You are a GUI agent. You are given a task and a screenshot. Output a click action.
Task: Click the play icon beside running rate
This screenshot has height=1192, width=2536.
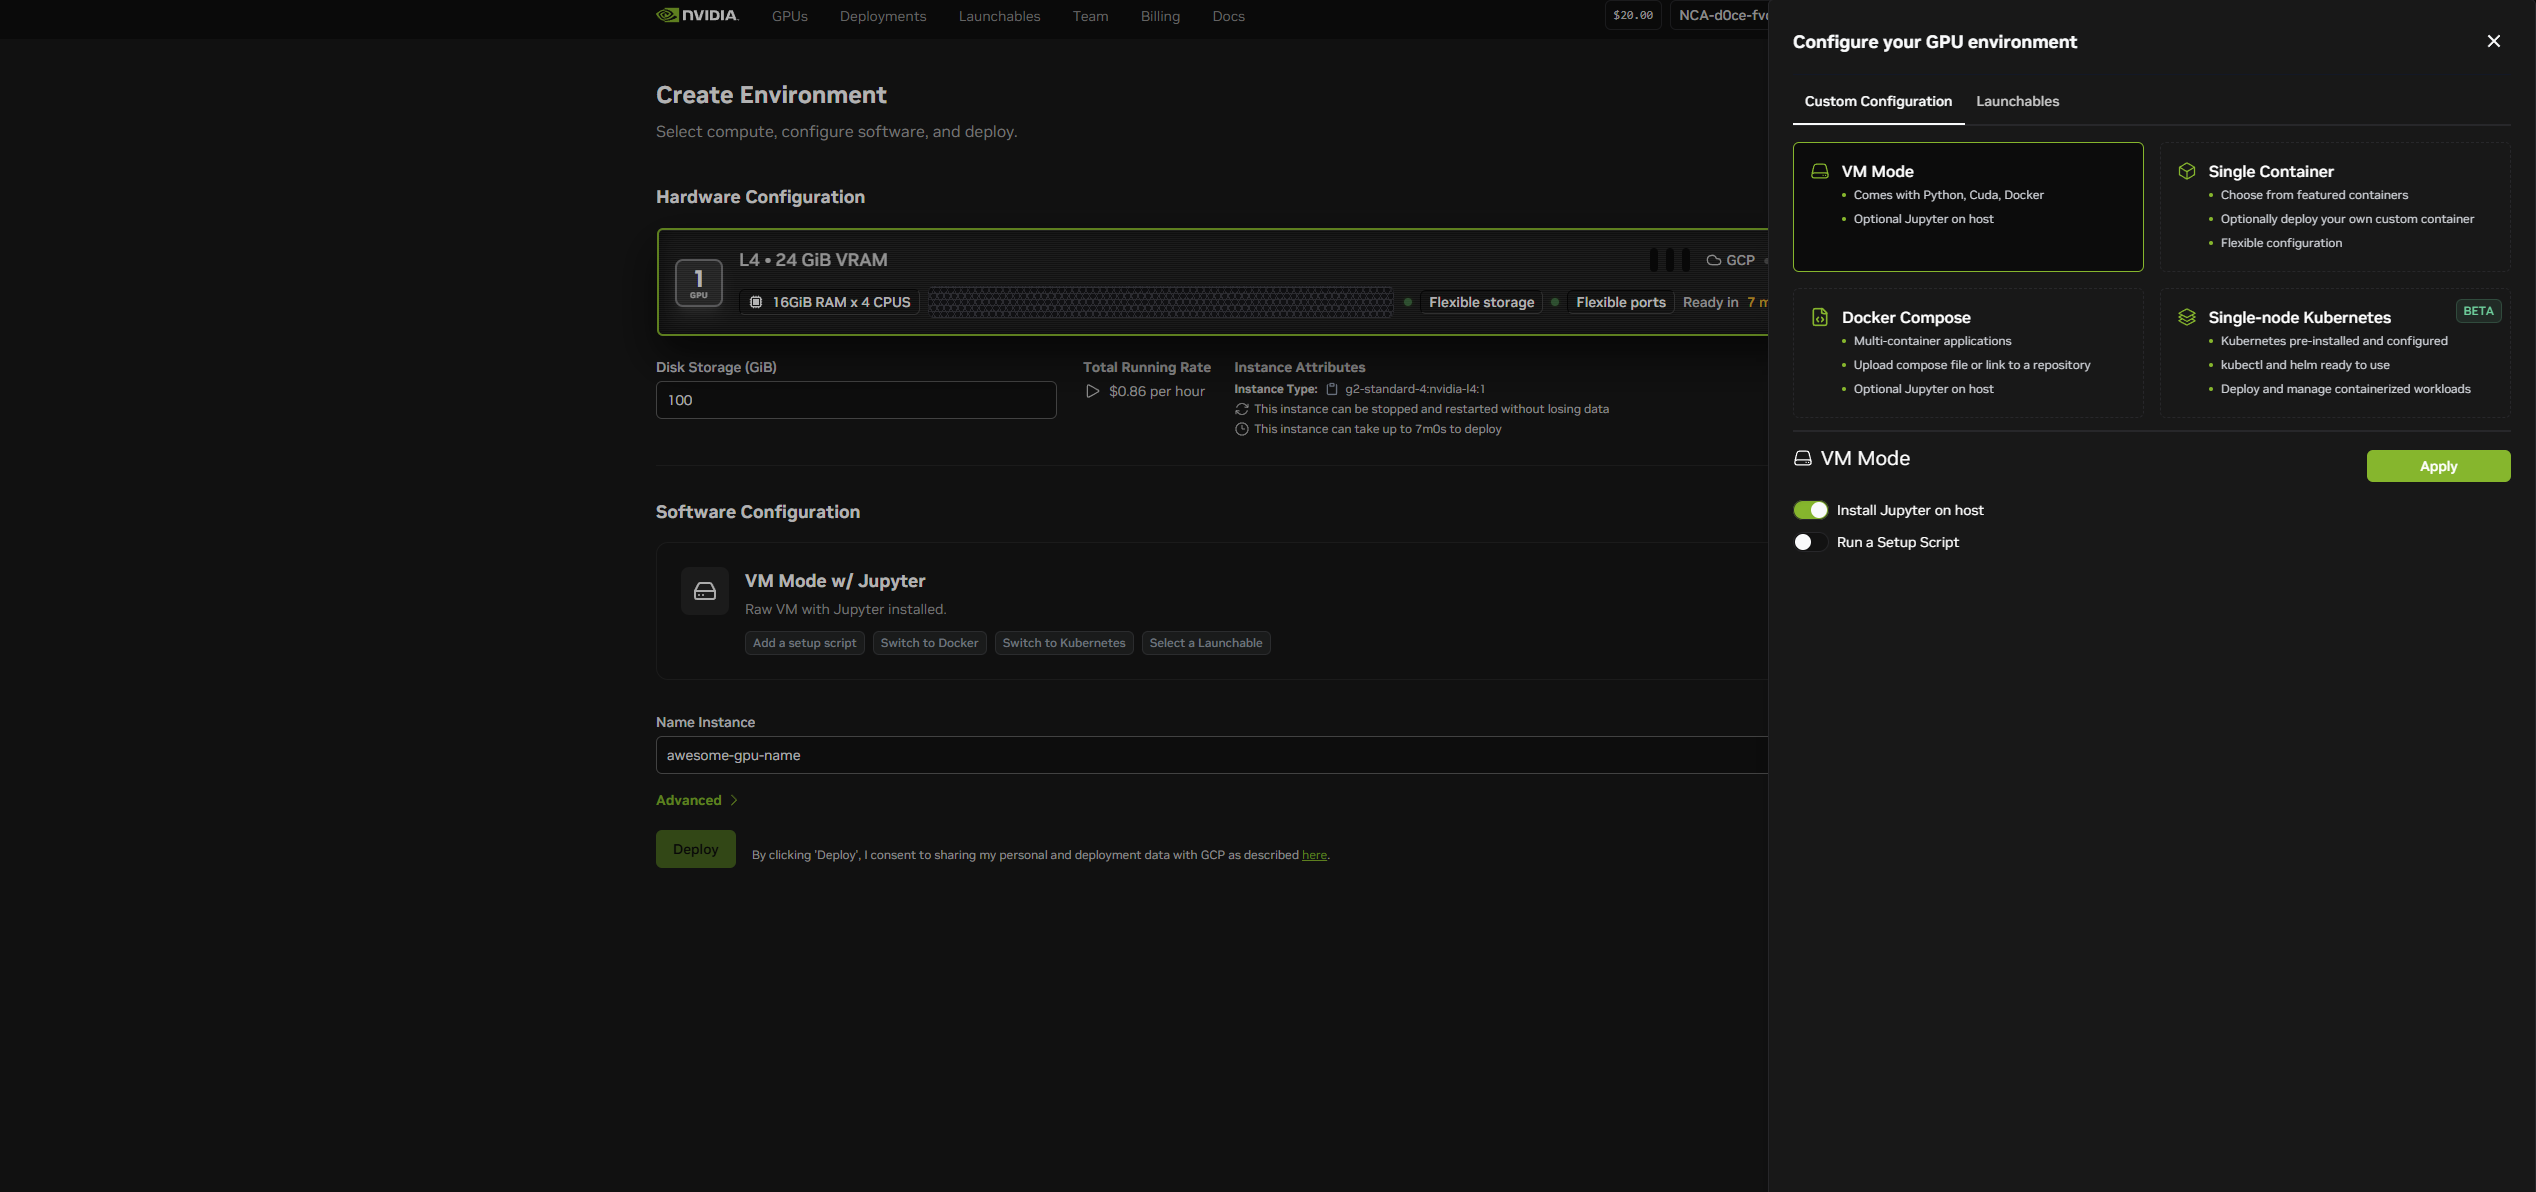pos(1092,391)
